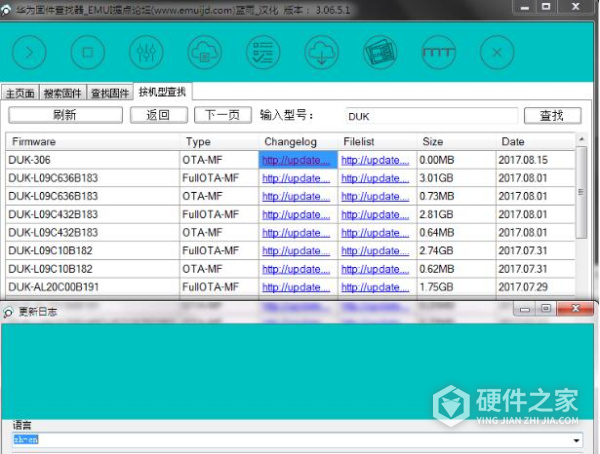Click the 更新日志 window title icon
This screenshot has height=454, width=600.
click(x=8, y=312)
